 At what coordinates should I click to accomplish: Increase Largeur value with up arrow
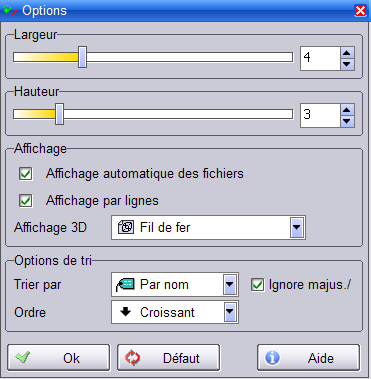coord(347,53)
